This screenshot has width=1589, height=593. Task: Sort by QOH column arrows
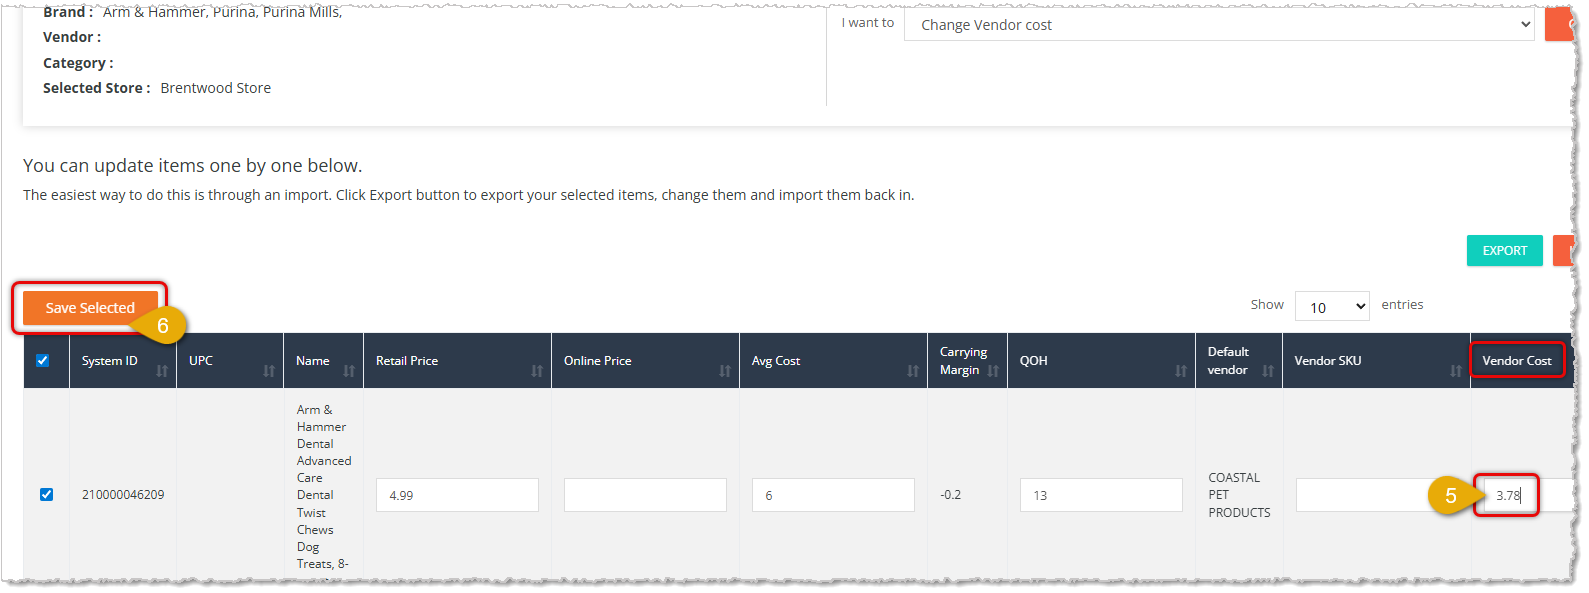(1181, 371)
